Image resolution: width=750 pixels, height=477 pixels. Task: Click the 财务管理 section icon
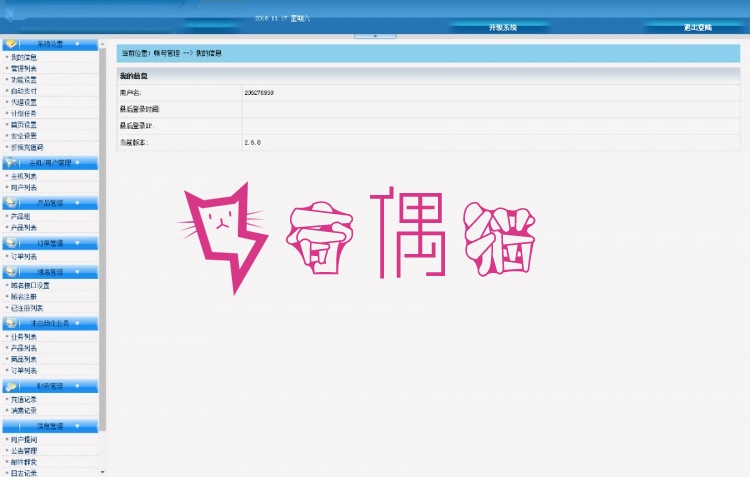(x=11, y=386)
